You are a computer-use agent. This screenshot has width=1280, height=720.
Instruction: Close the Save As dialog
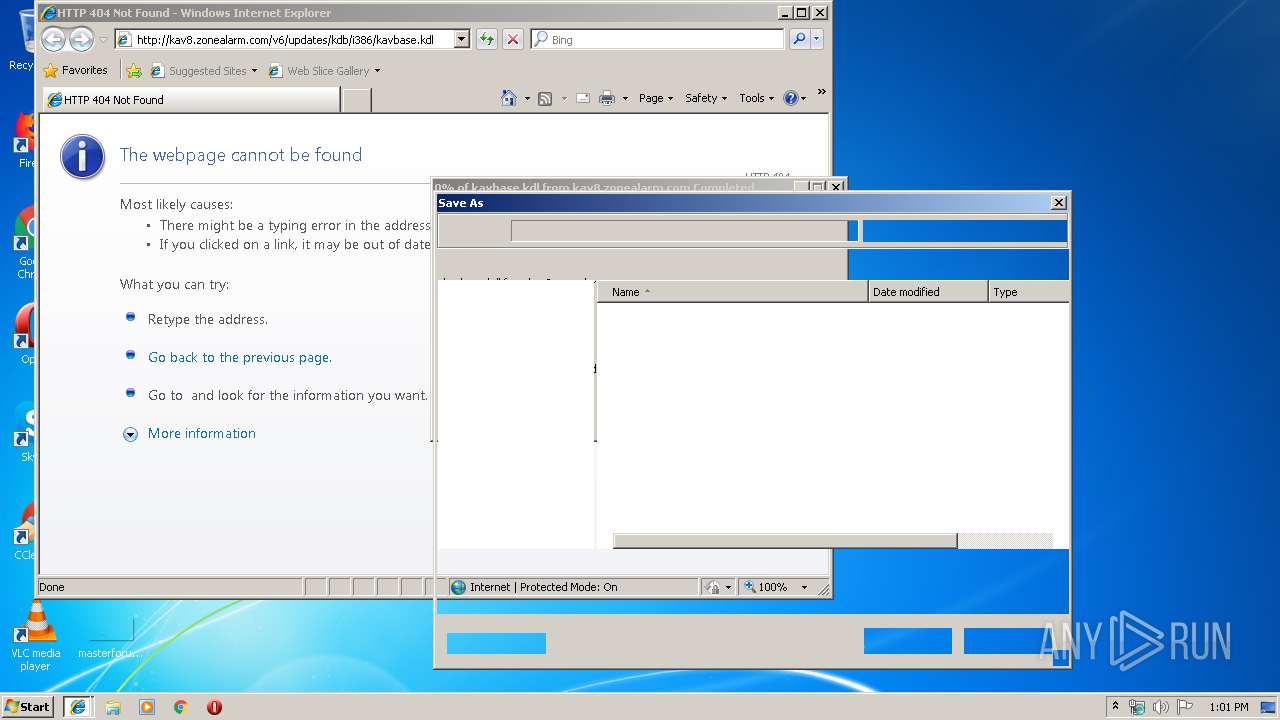pos(1059,203)
